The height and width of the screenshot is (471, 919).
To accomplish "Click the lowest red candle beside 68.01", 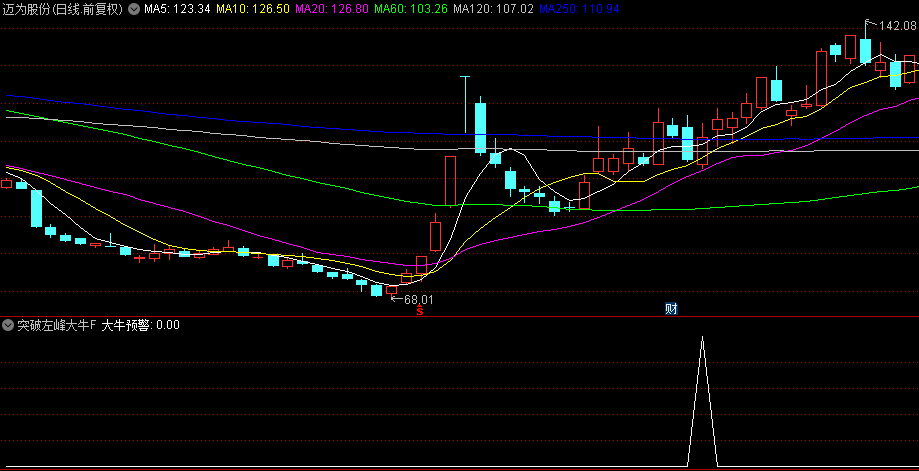I will click(391, 290).
